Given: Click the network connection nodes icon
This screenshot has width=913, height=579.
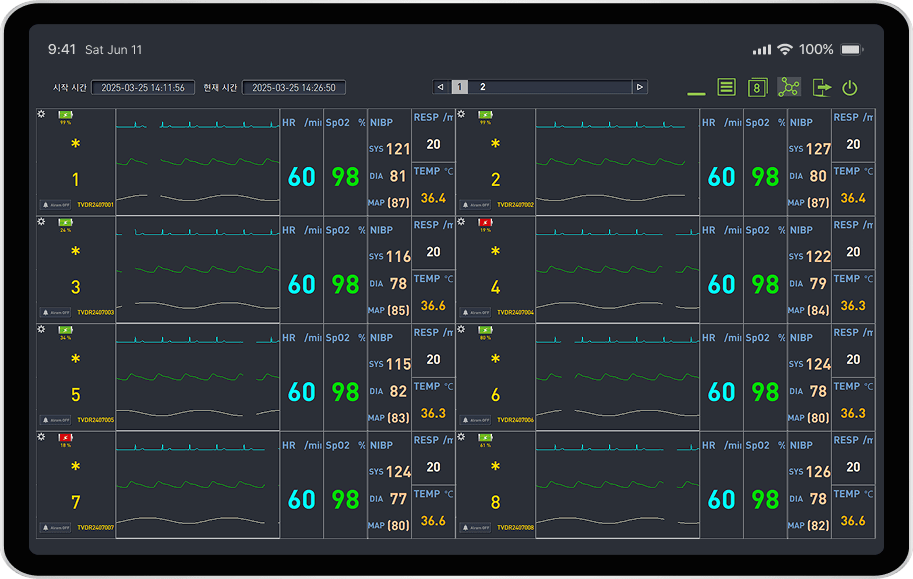Looking at the screenshot, I should (x=788, y=87).
